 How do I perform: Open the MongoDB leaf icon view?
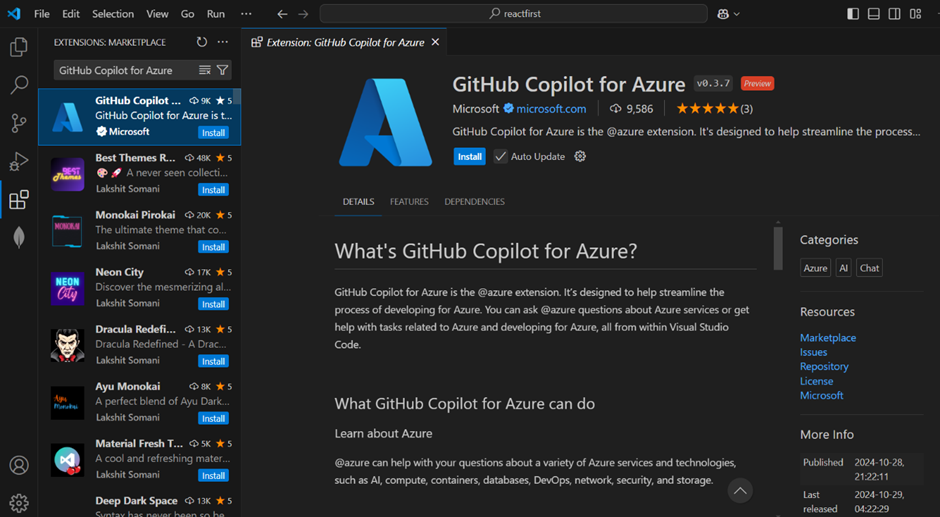point(19,238)
